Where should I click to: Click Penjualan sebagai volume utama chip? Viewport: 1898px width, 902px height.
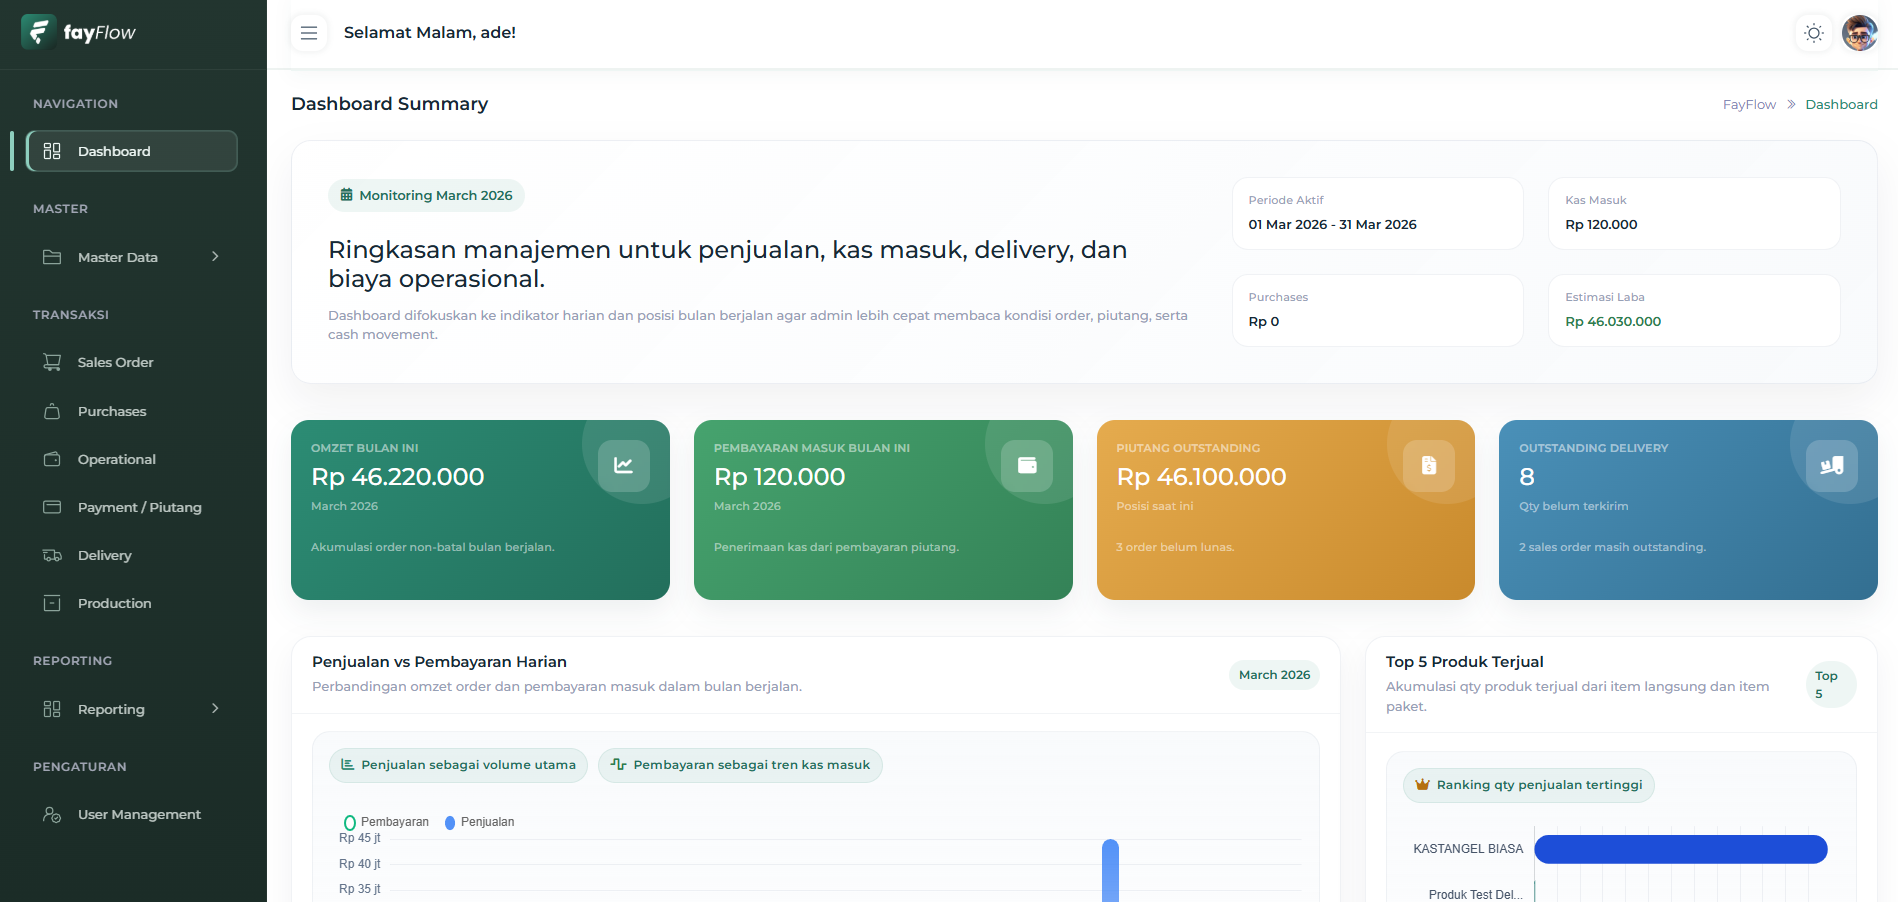(458, 765)
